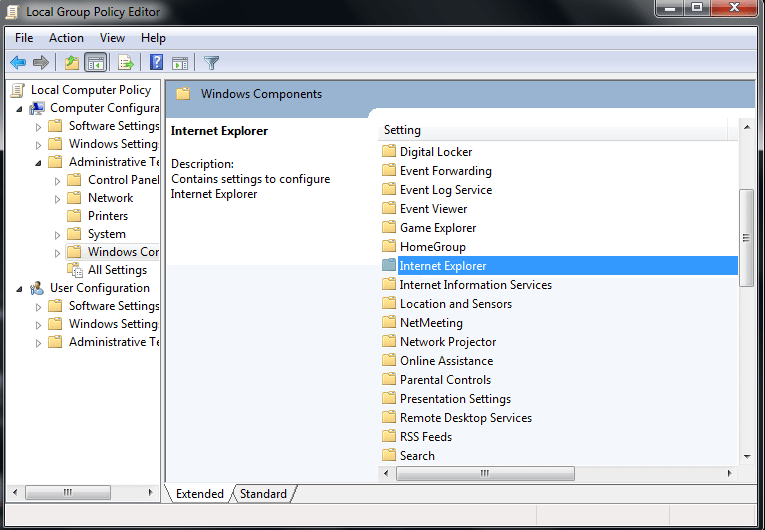Click the Local Computer Policy root icon
Screen dimensions: 765x530
(x=18, y=90)
